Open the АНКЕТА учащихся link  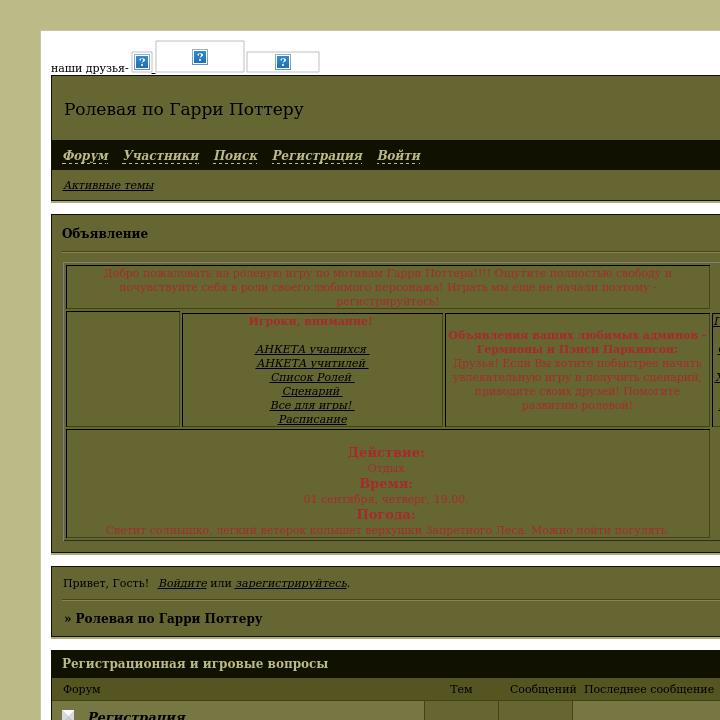click(312, 349)
